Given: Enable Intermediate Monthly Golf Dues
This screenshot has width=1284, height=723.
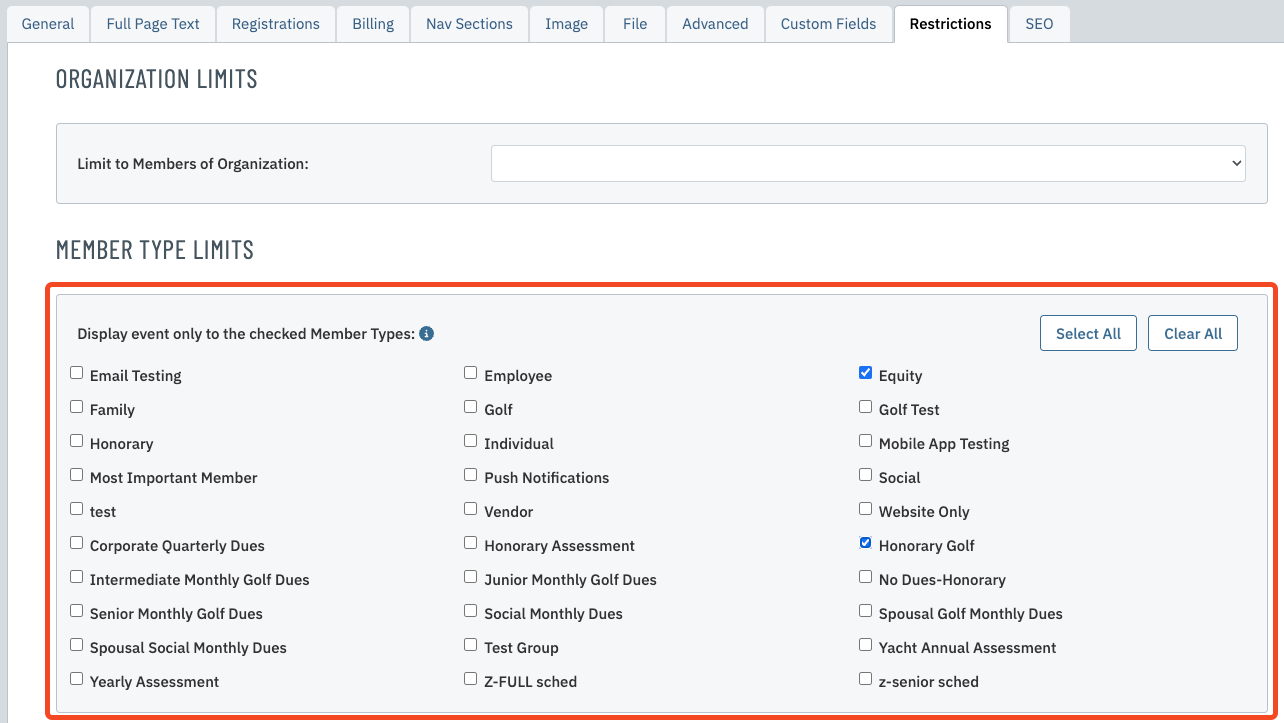Looking at the screenshot, I should 77,577.
